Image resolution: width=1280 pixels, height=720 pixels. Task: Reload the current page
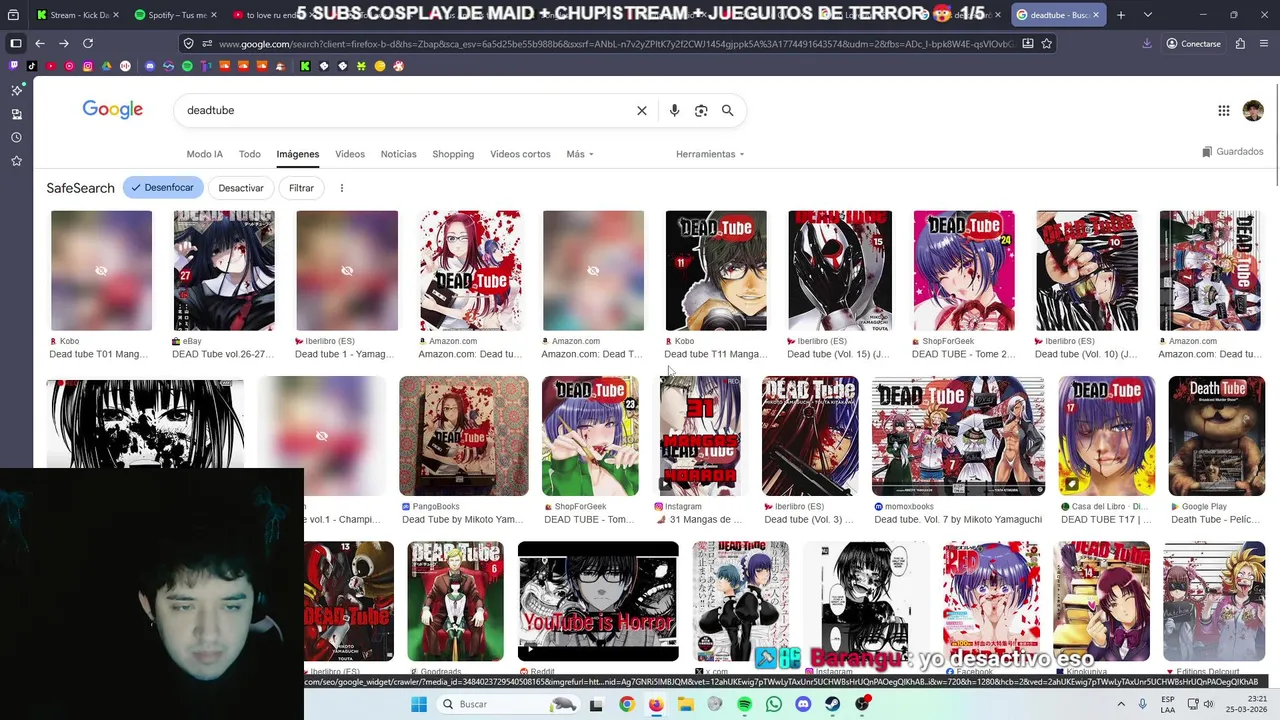[88, 44]
